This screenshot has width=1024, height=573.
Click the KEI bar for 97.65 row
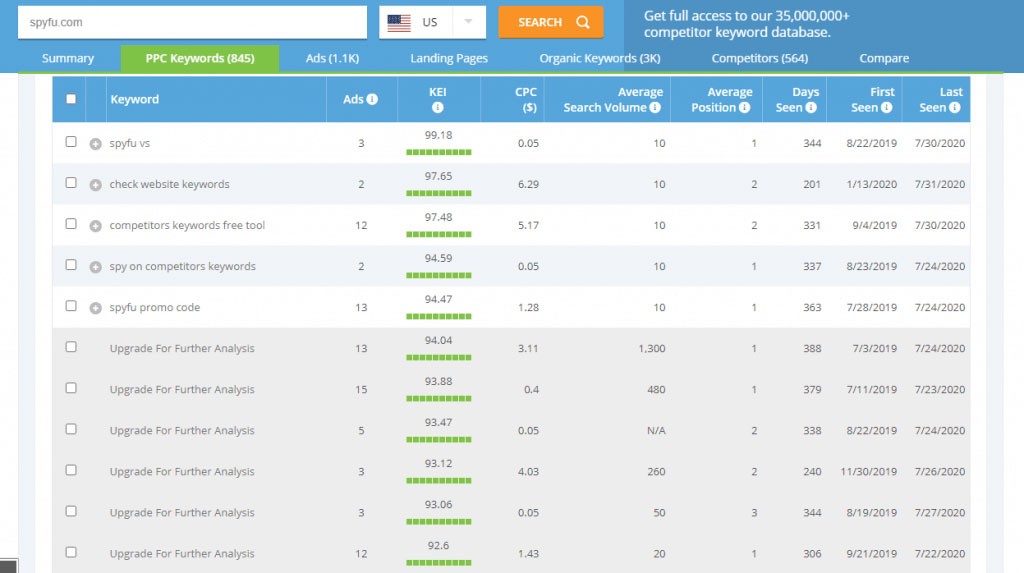tap(438, 193)
